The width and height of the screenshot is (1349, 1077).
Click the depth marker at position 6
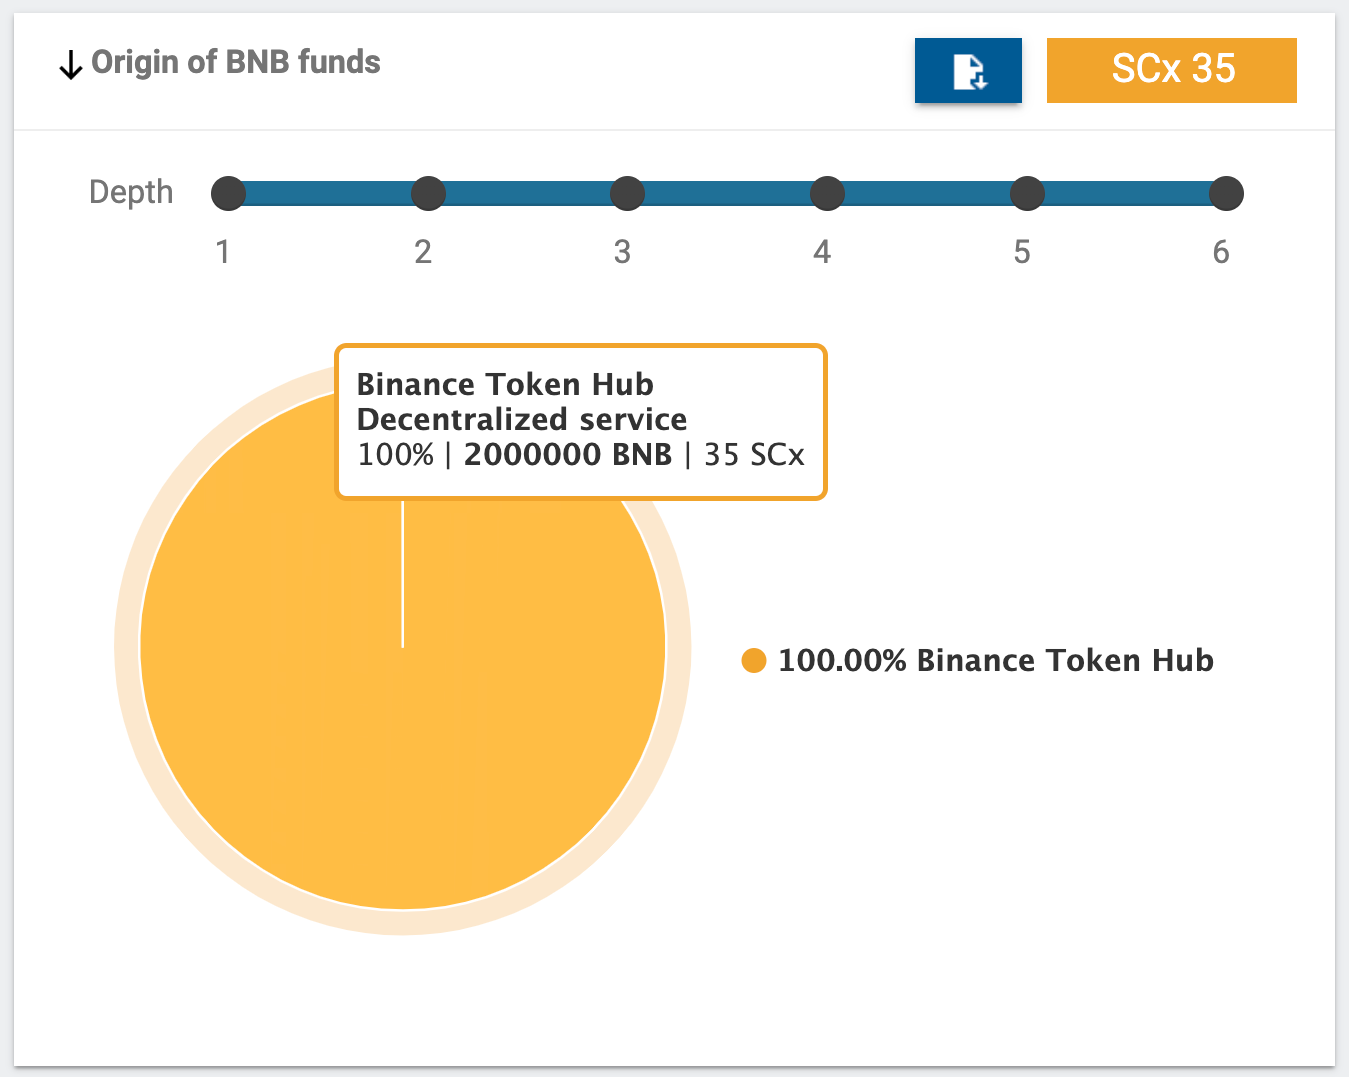pos(1226,193)
